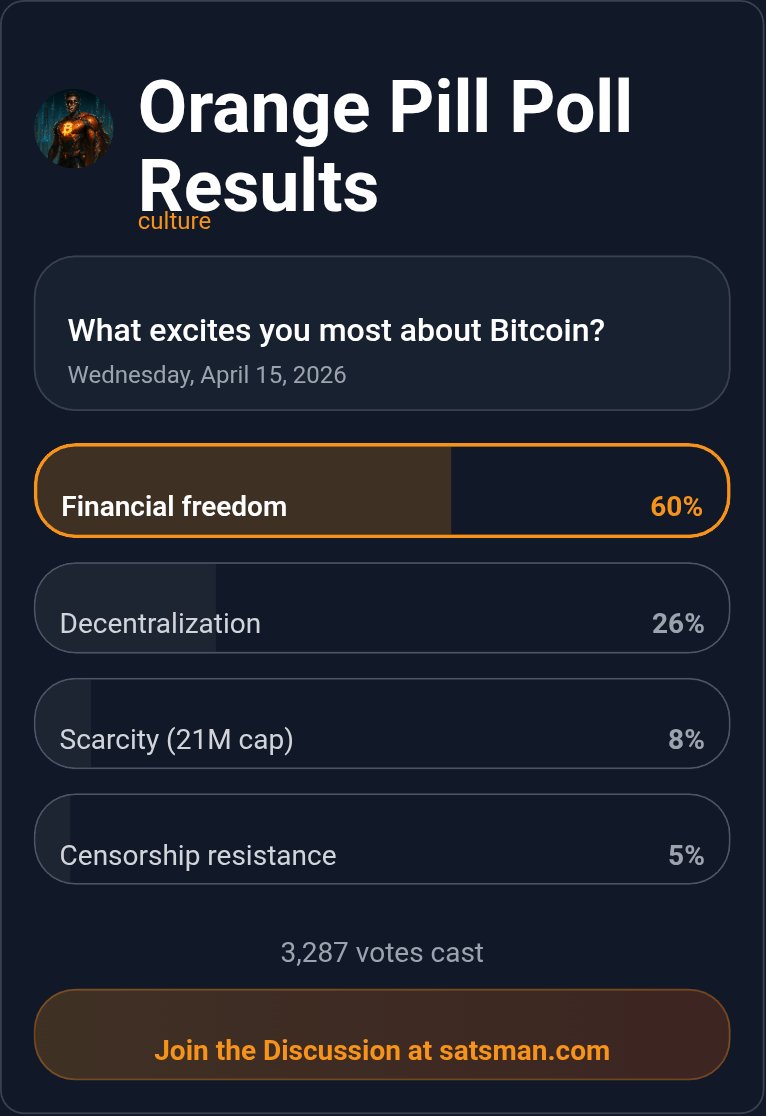
Task: Click the 5% result label
Action: tap(686, 855)
